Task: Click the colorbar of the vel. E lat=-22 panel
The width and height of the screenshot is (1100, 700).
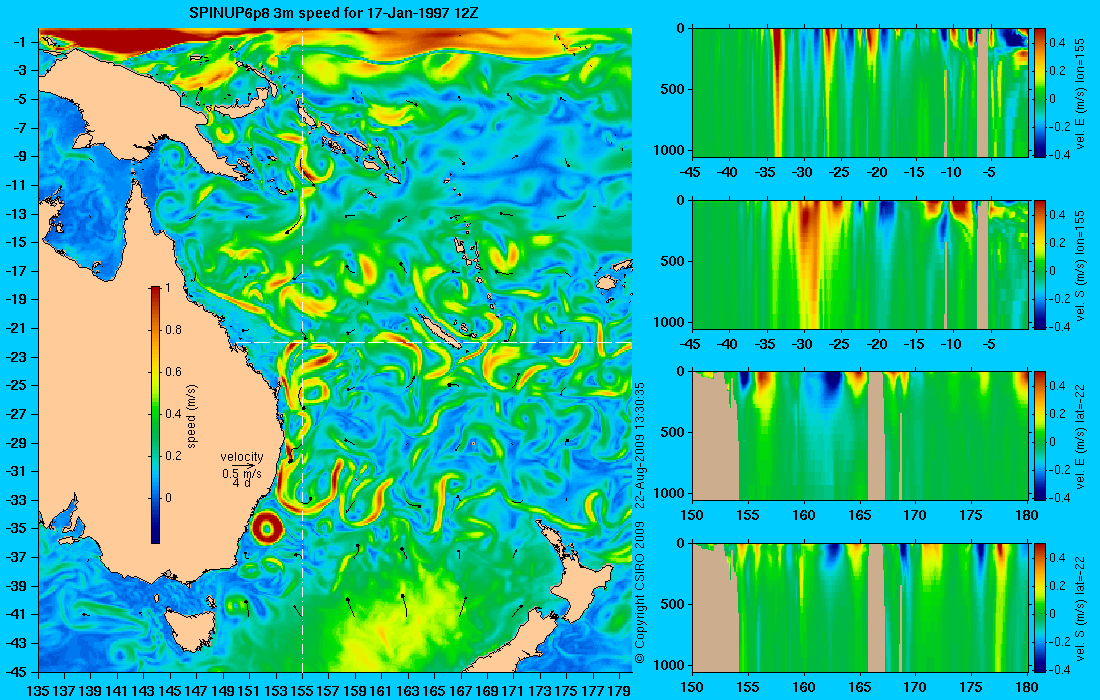Action: [1039, 436]
